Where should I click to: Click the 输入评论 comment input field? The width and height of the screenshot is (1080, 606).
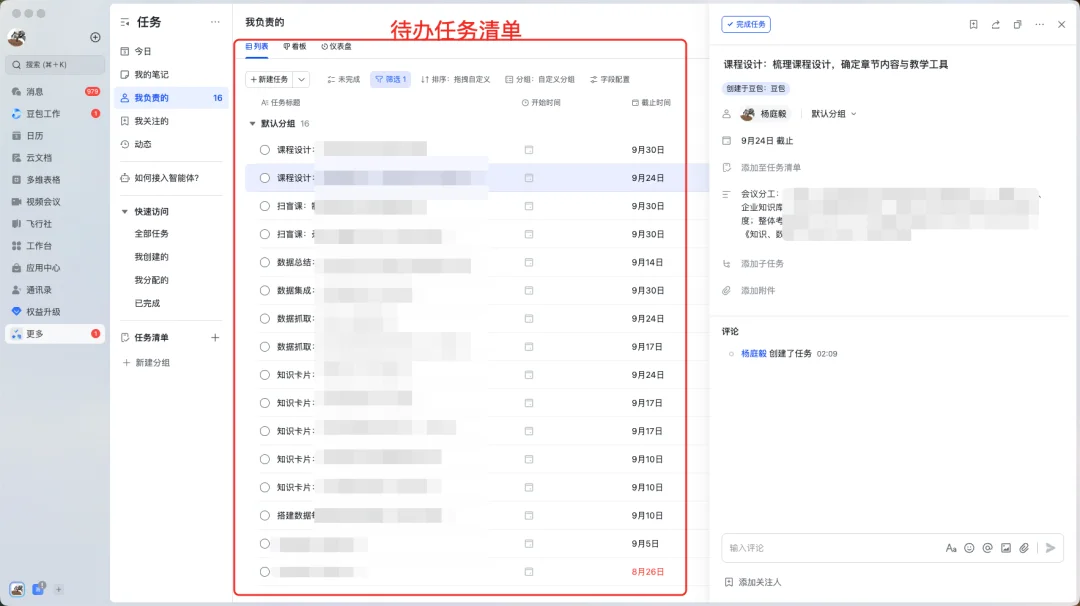(832, 548)
